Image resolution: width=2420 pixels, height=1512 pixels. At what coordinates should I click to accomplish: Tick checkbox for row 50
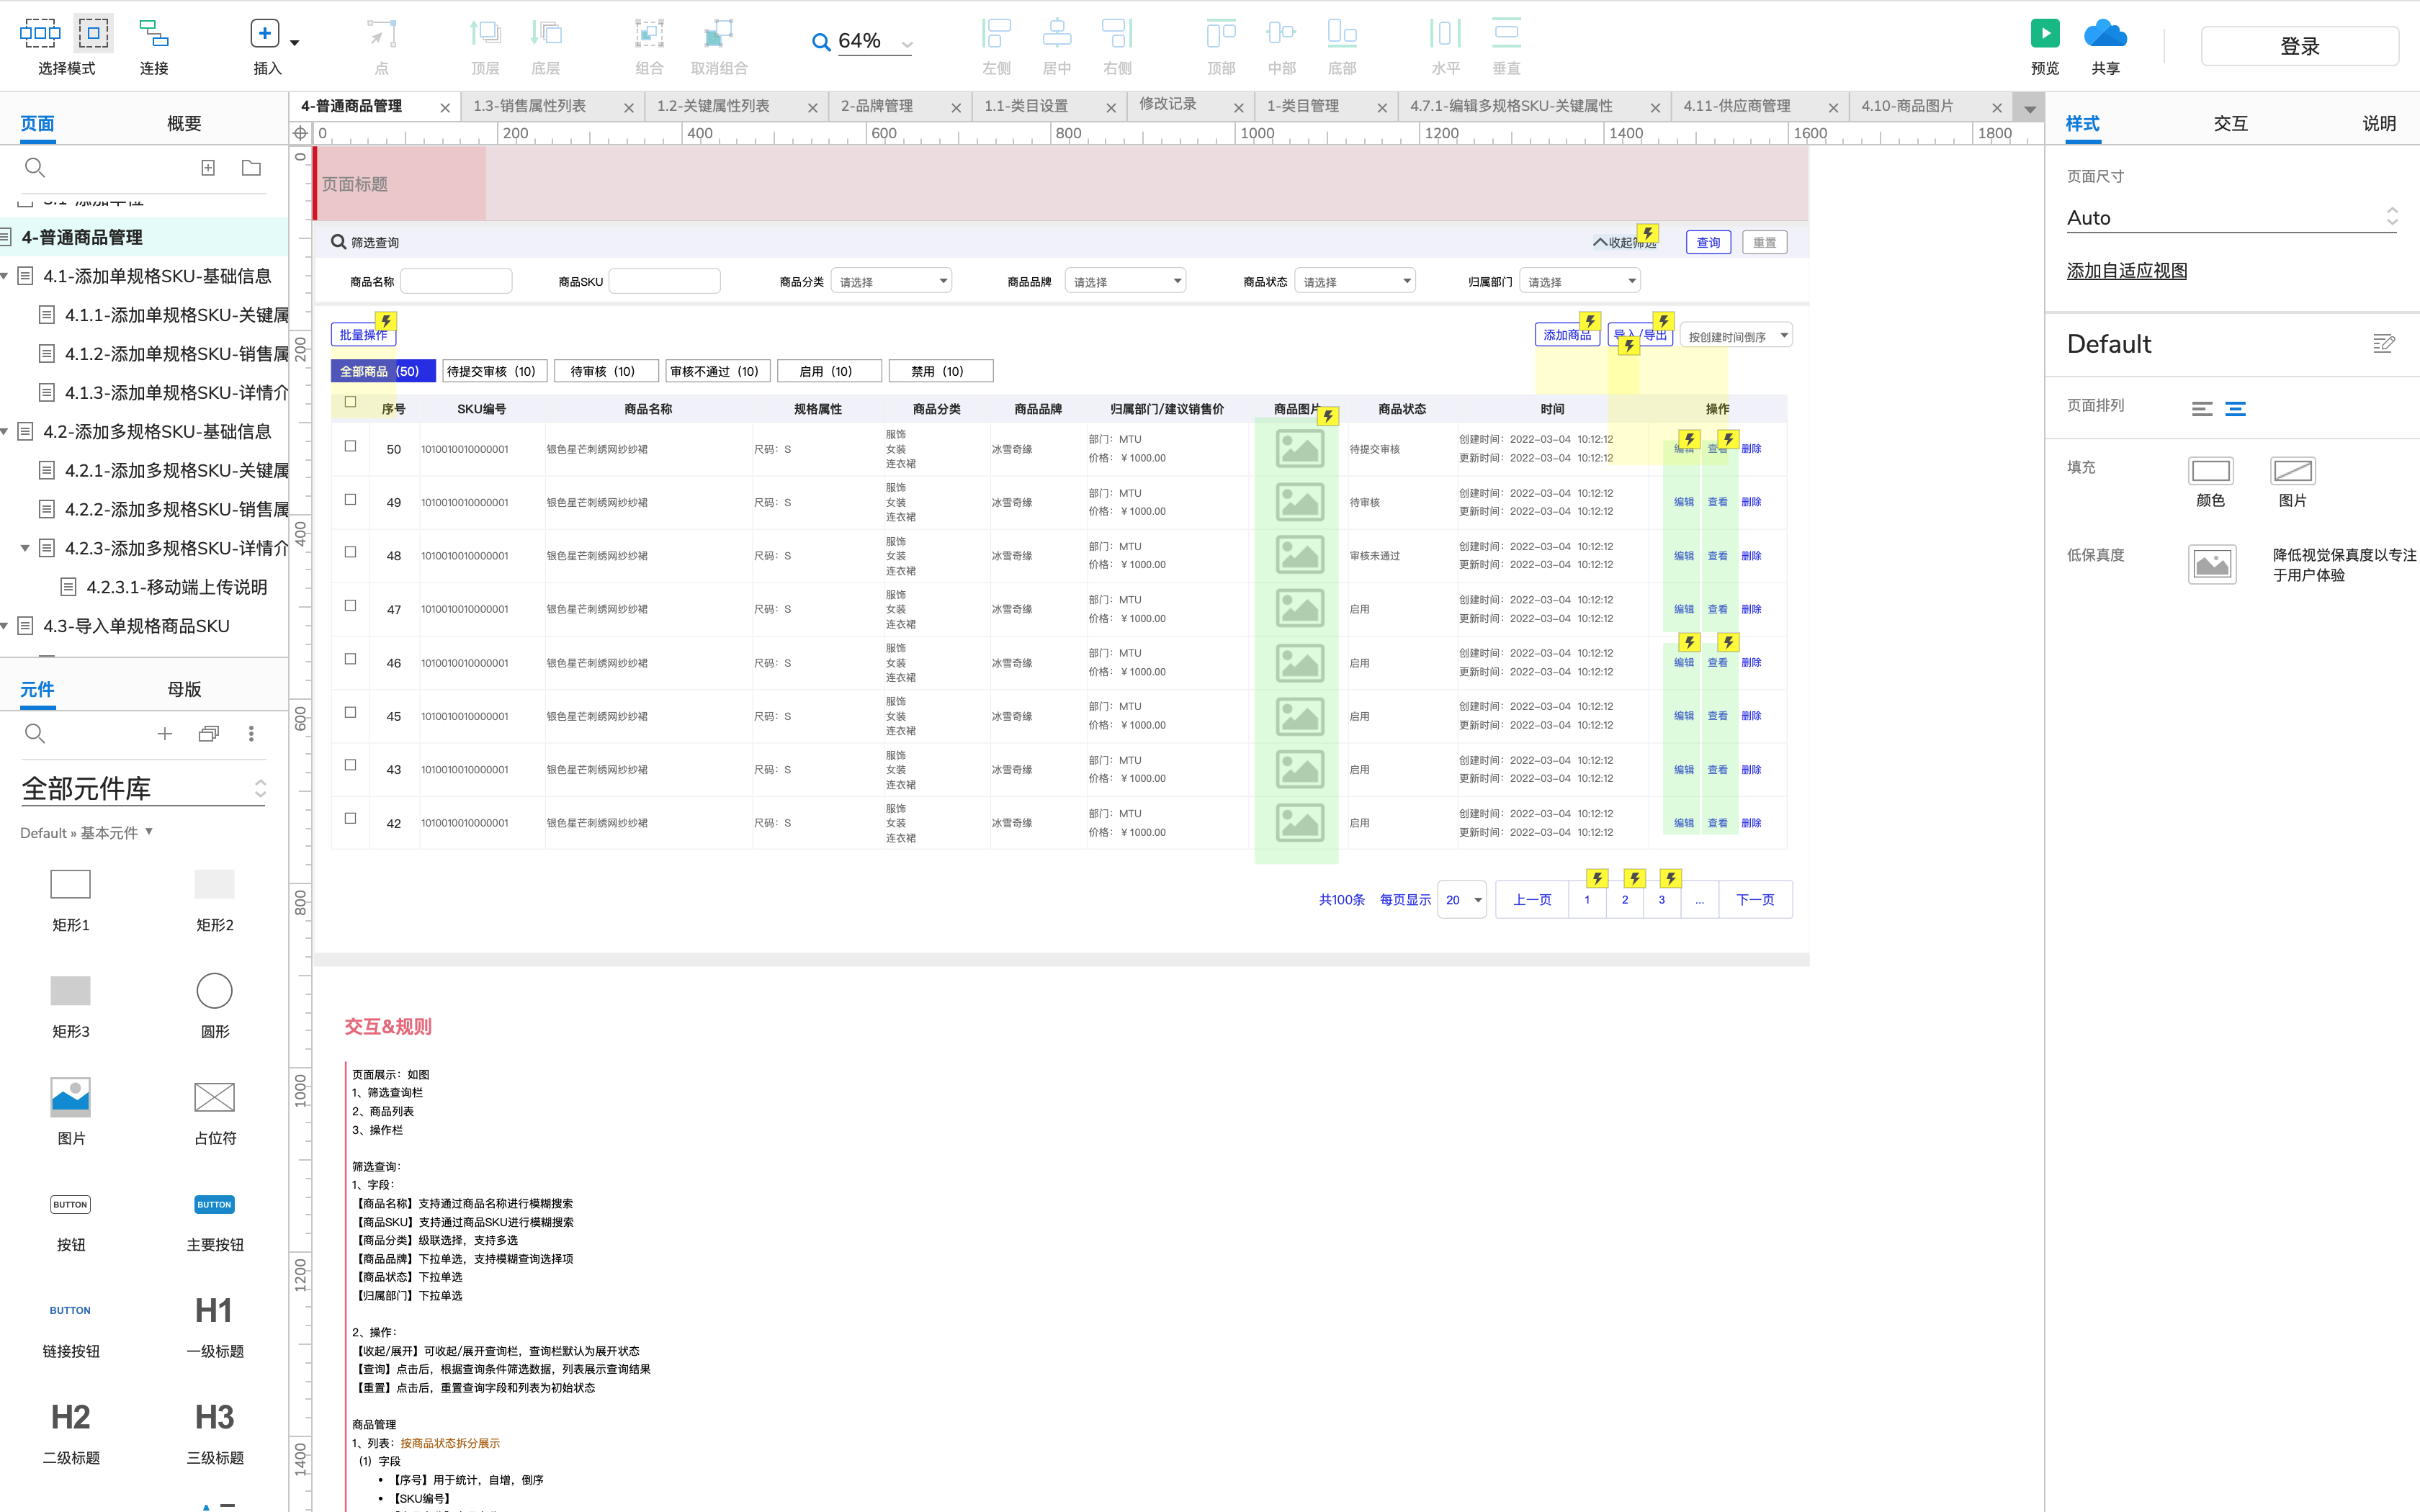tap(350, 446)
